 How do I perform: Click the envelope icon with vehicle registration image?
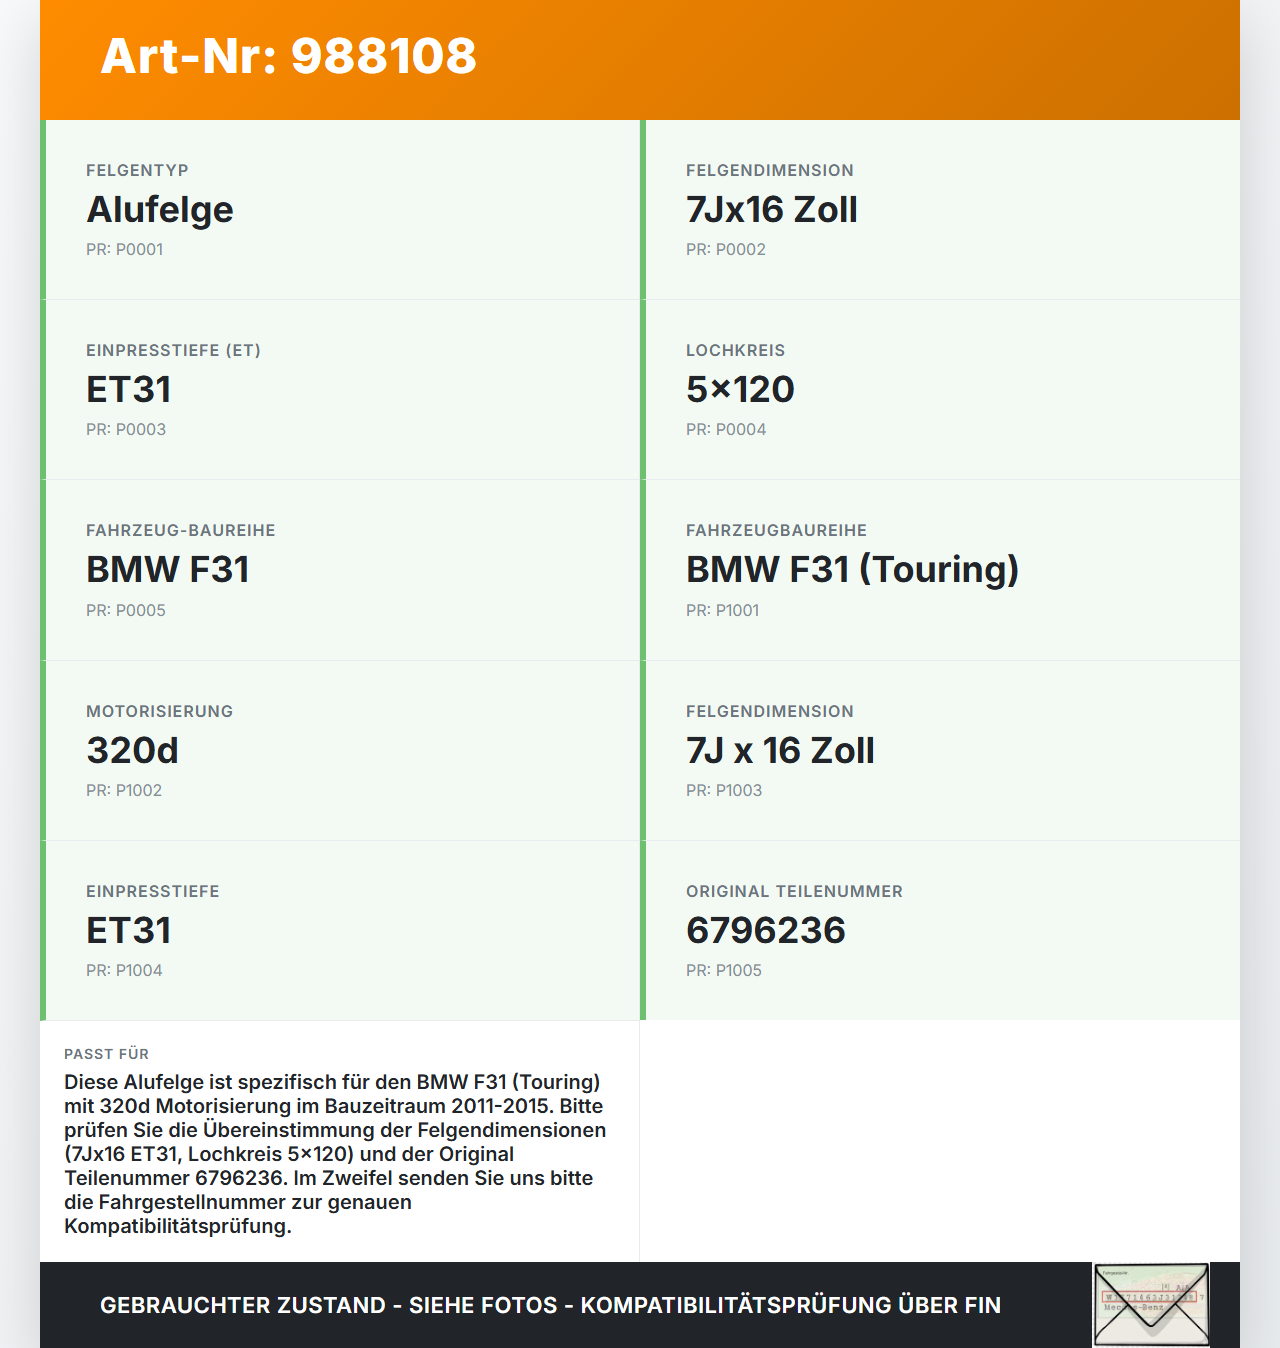(x=1151, y=1304)
